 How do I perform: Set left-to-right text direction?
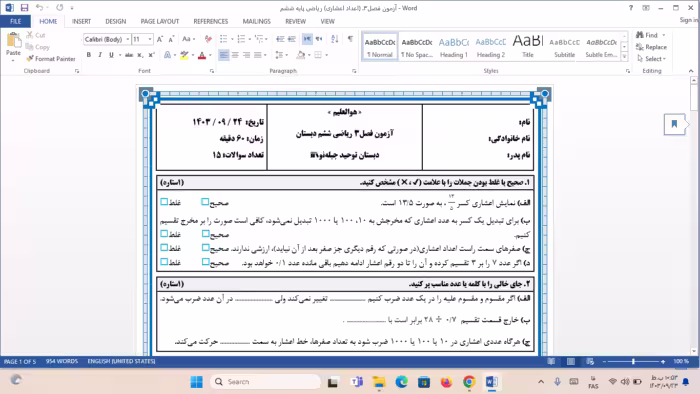point(307,39)
